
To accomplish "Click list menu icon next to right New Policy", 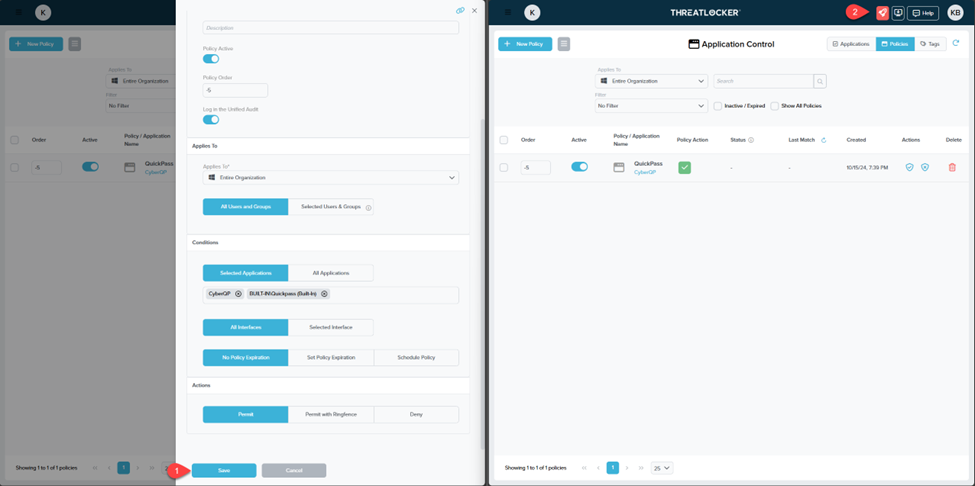I will 564,44.
